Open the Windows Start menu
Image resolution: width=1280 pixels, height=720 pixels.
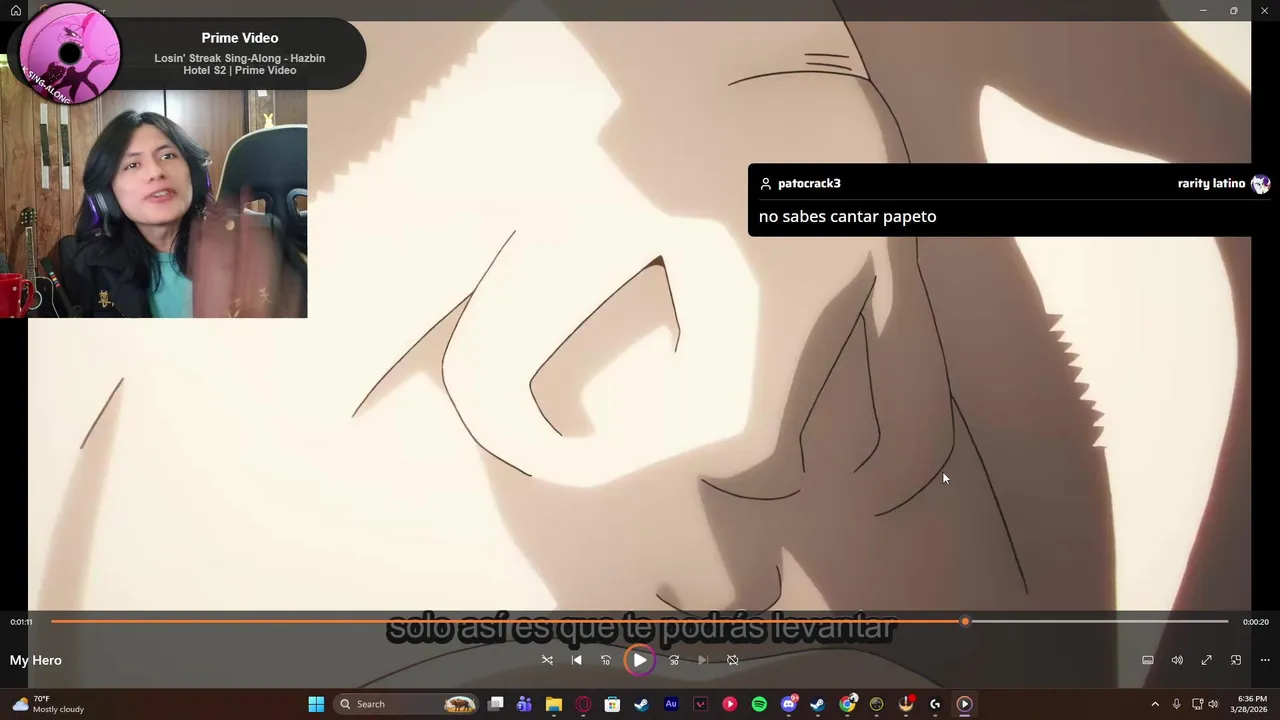tap(316, 704)
